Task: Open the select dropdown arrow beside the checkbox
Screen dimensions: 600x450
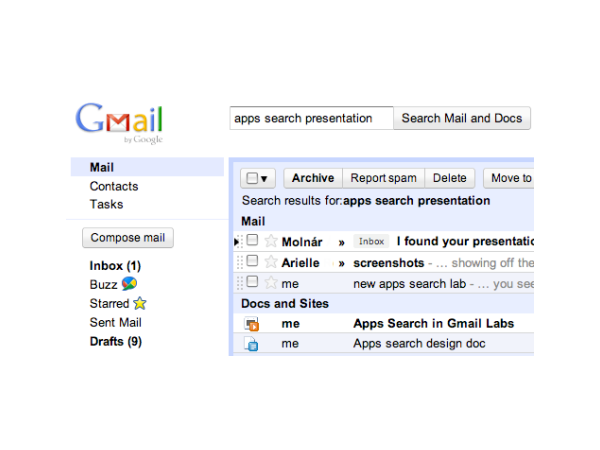Action: pos(264,179)
